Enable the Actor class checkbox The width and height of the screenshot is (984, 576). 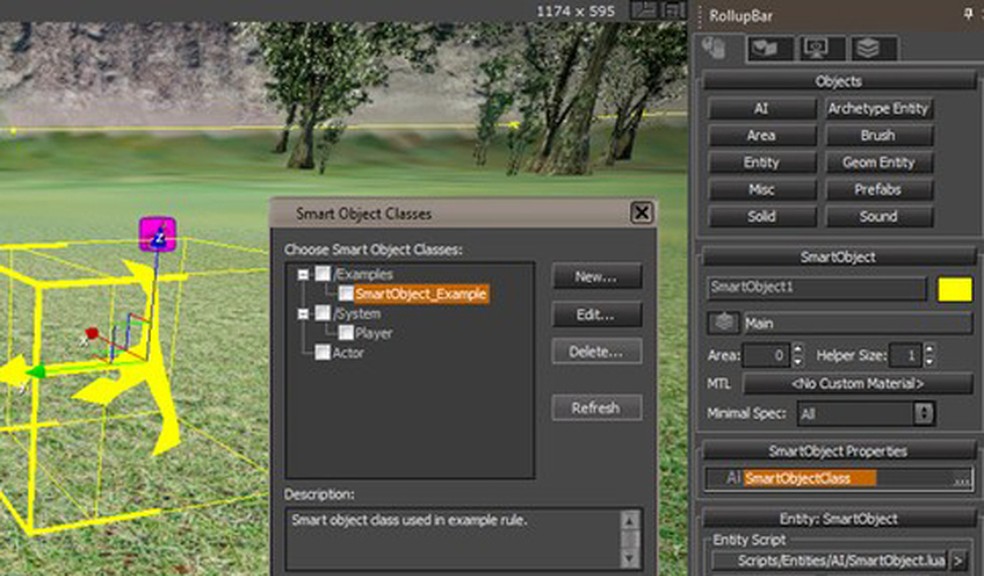322,353
